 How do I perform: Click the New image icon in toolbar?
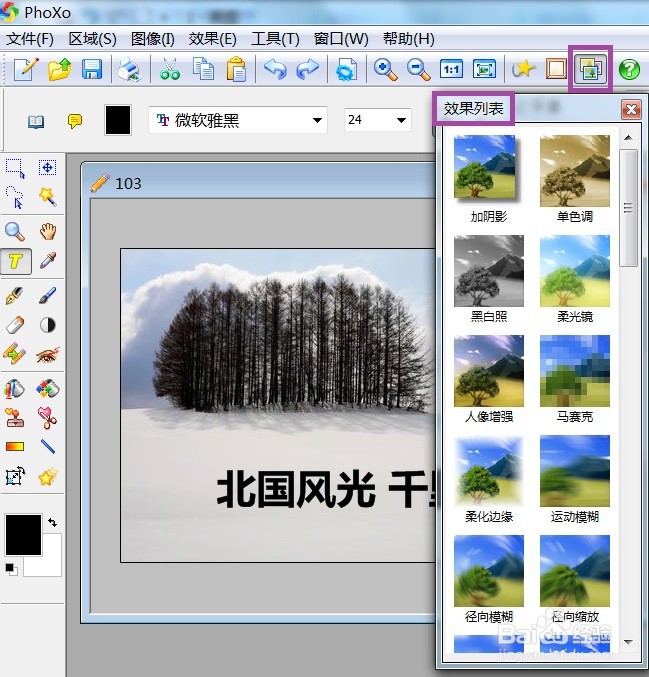(26, 69)
